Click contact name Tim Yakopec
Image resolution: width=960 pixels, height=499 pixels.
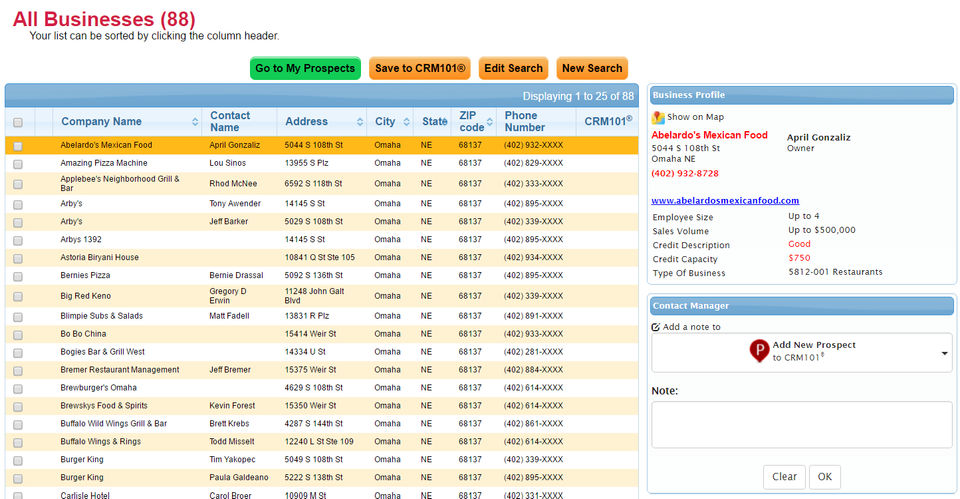232,459
